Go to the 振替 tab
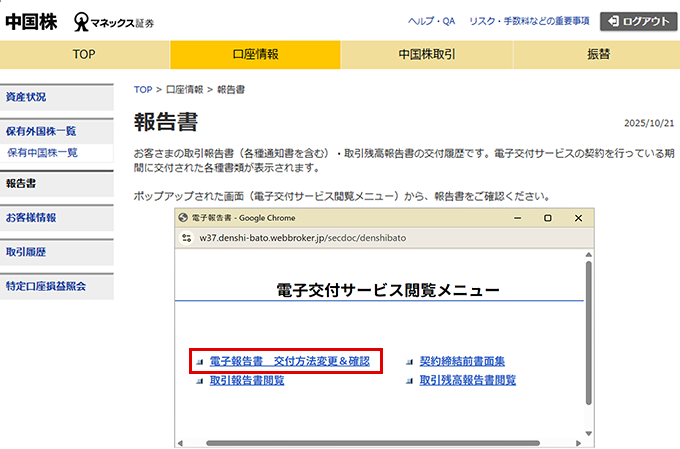Image resolution: width=680 pixels, height=449 pixels. (x=597, y=55)
